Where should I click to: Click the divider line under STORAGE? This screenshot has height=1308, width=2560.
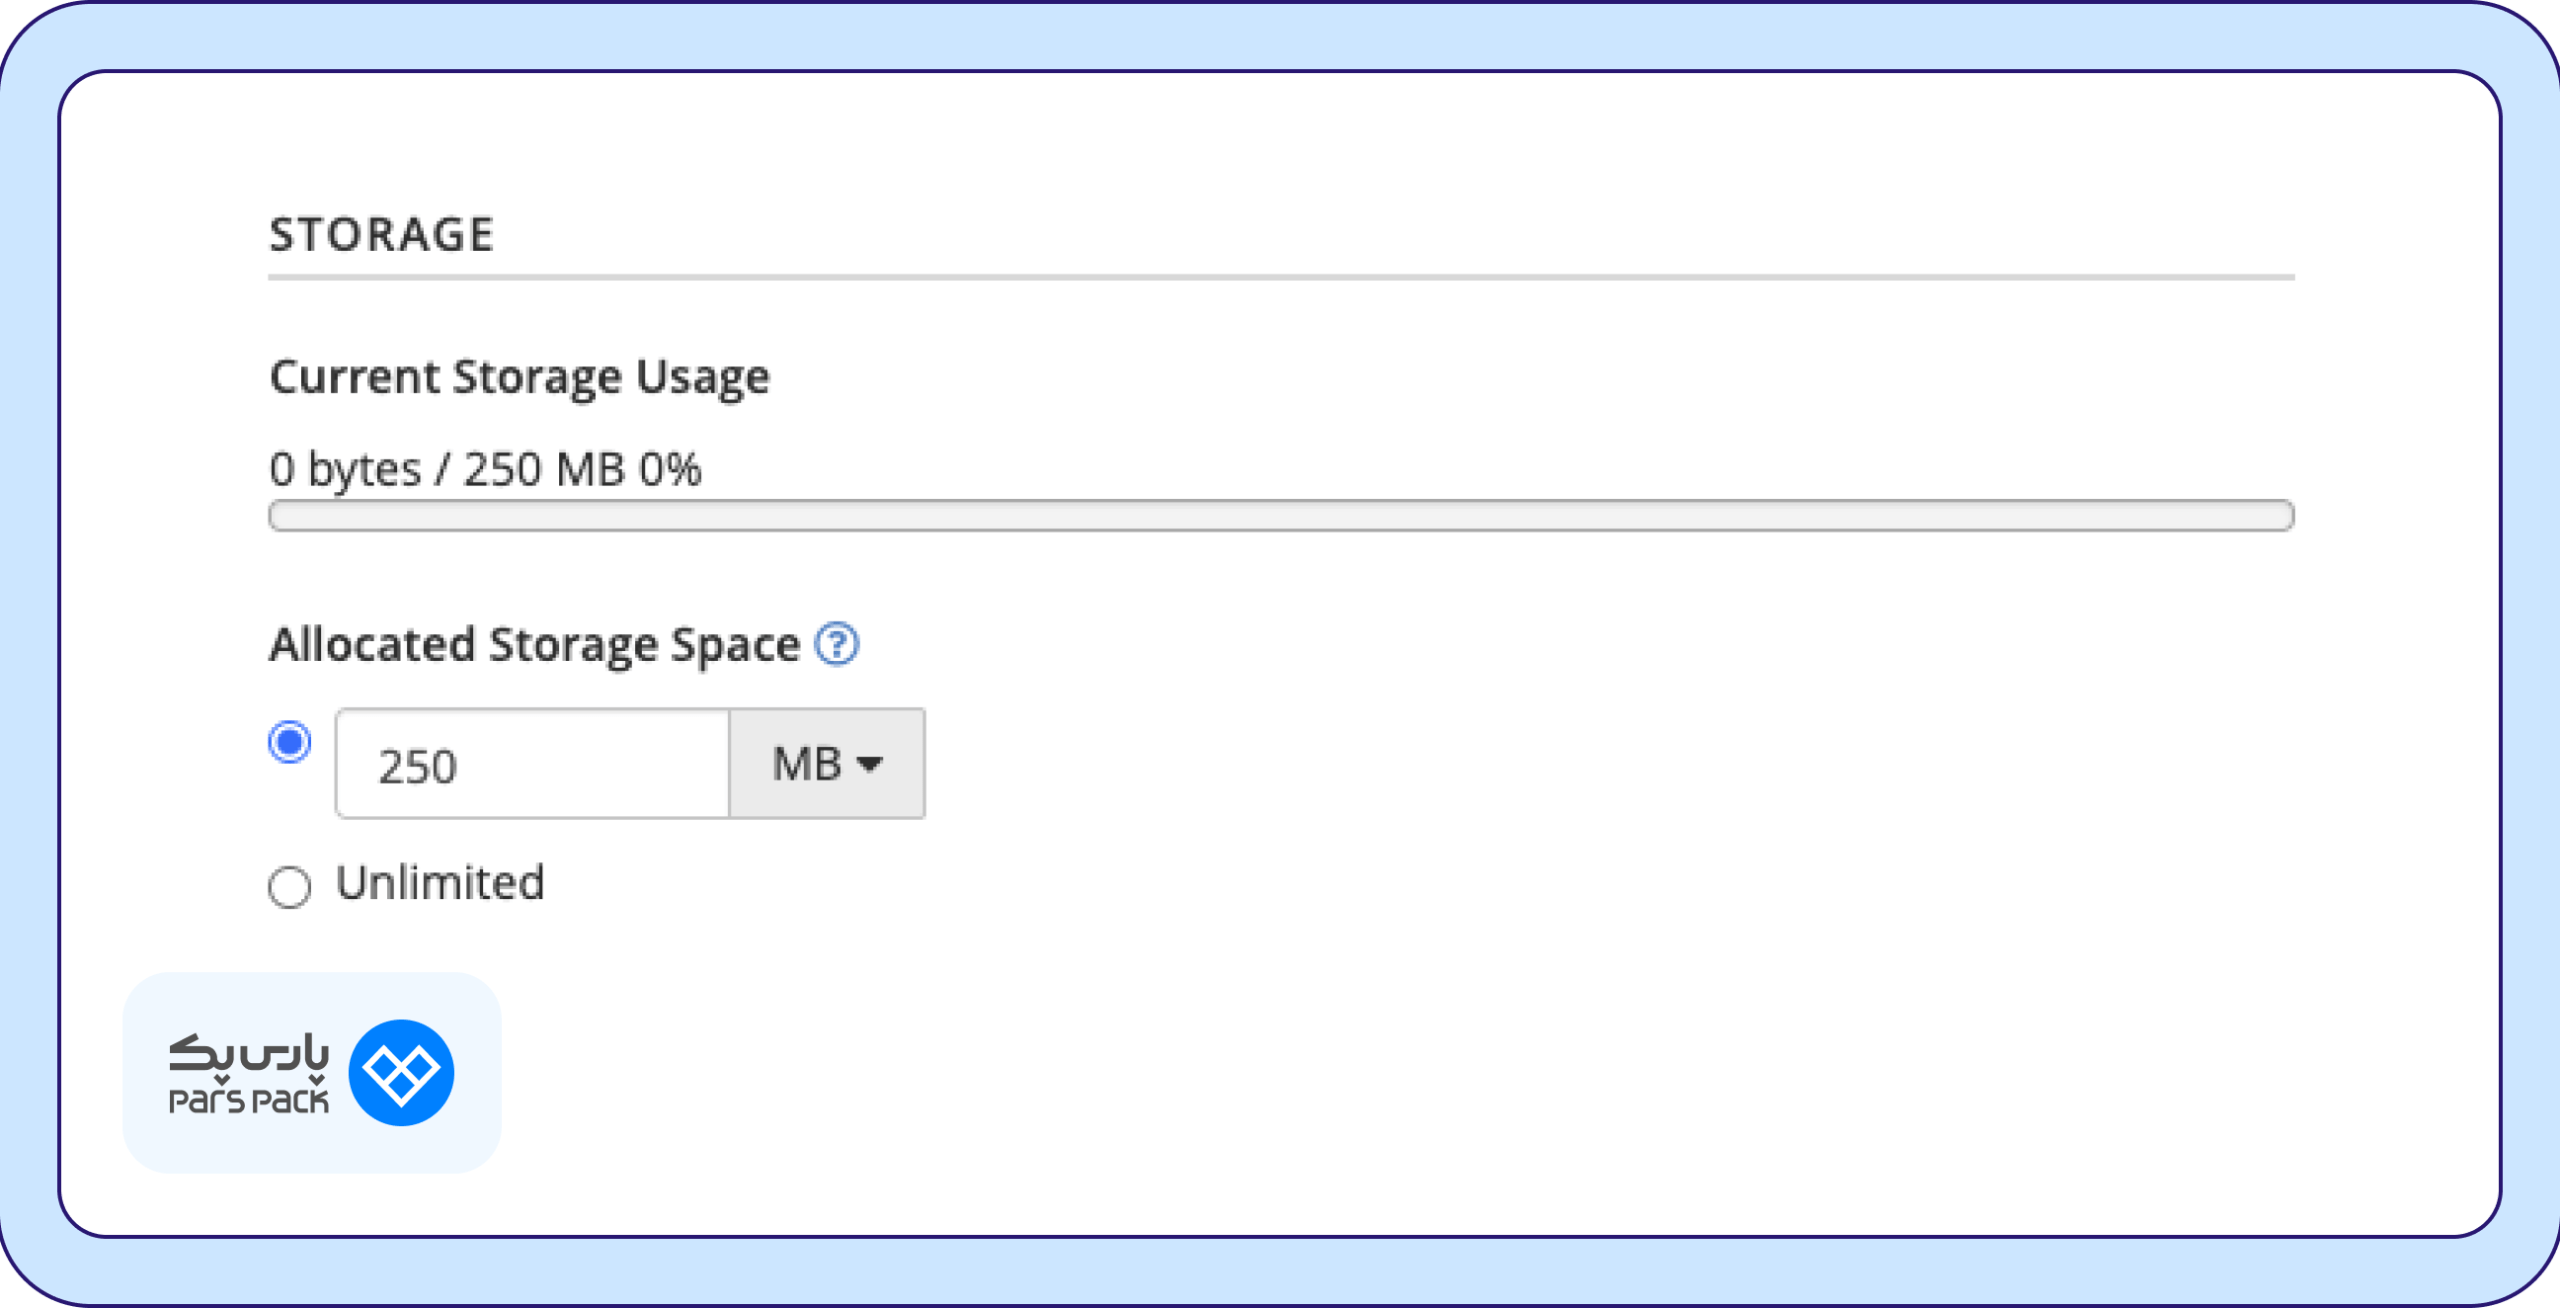tap(1281, 277)
